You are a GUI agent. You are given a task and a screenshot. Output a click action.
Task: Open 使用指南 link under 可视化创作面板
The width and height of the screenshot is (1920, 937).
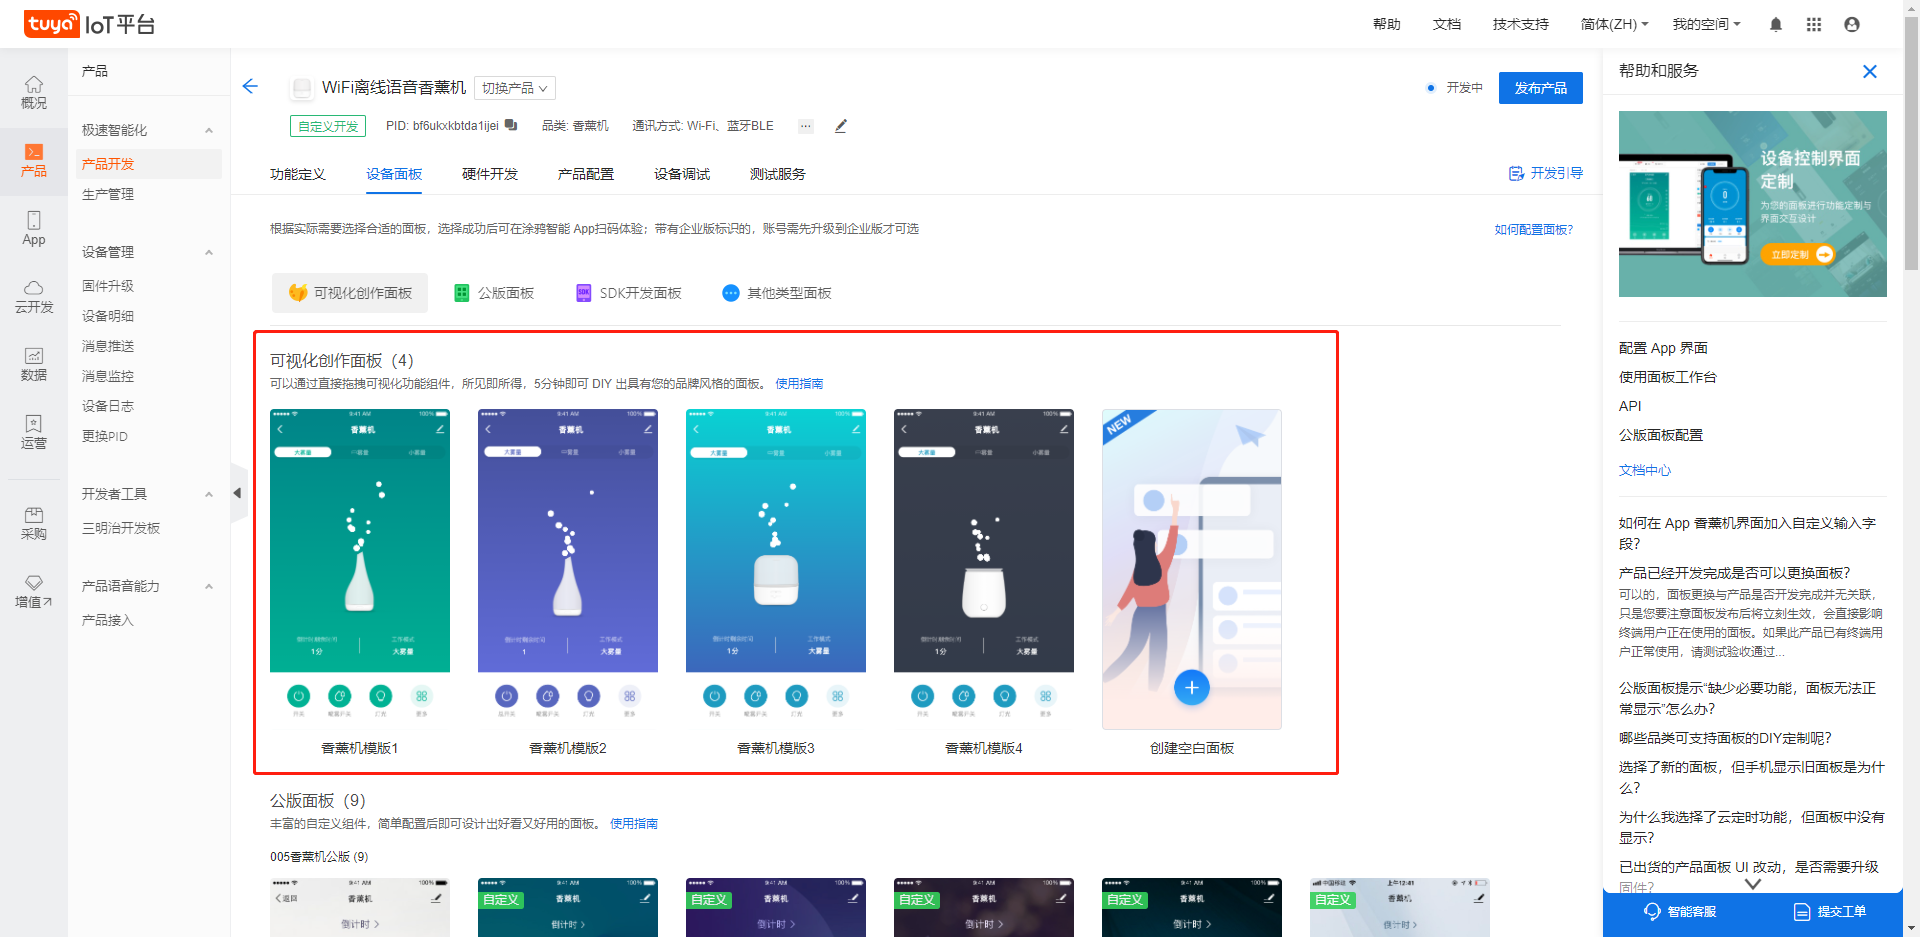pos(799,383)
